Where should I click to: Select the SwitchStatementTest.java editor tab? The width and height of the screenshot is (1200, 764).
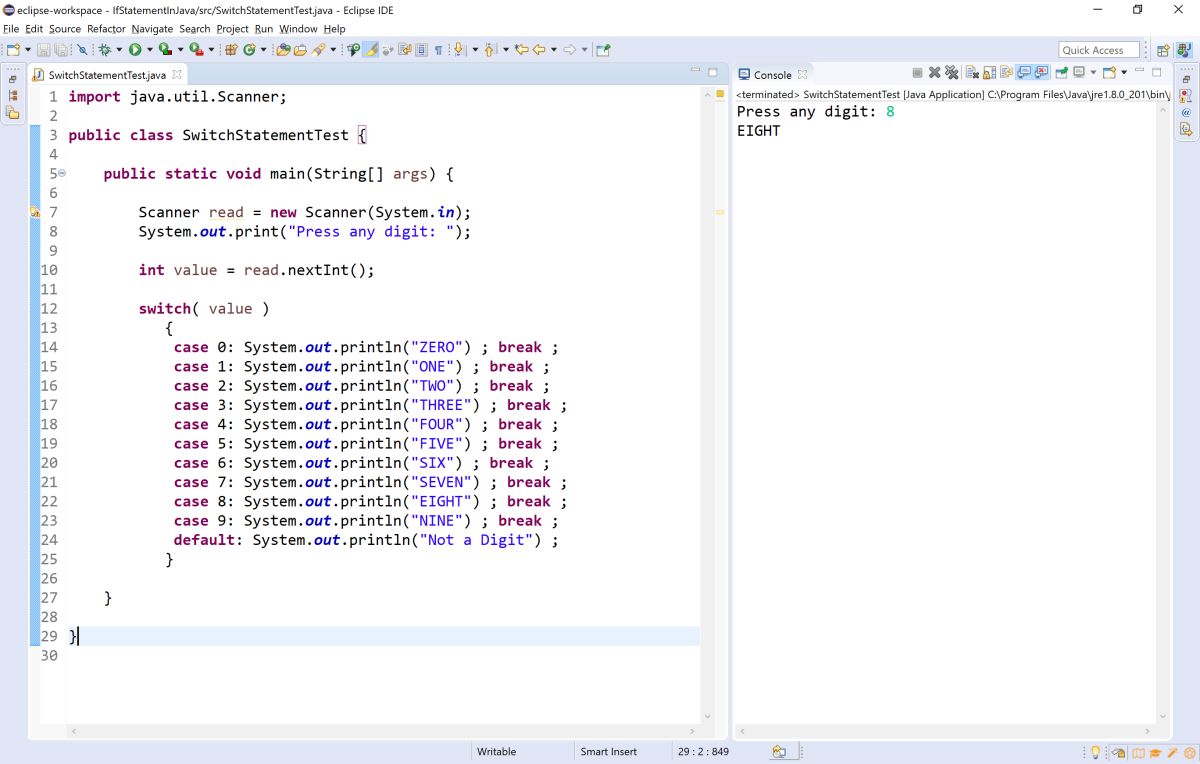(x=107, y=75)
